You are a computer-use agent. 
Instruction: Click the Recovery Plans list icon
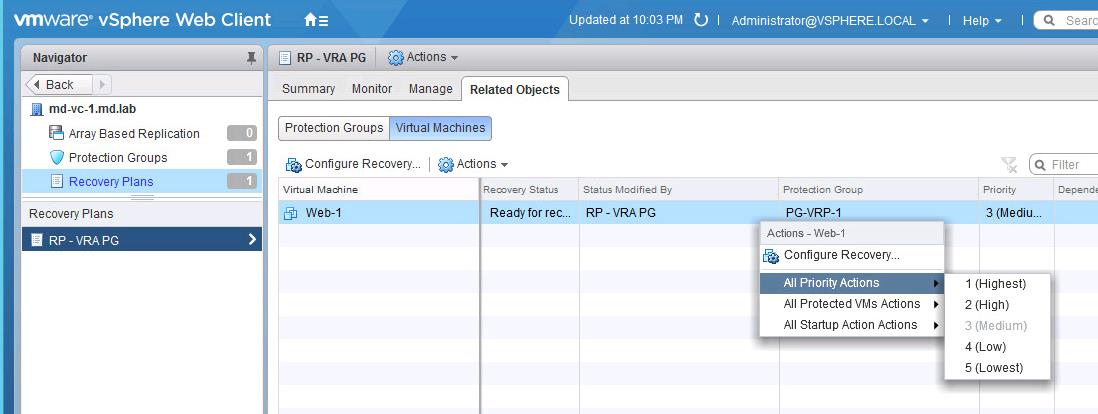[x=57, y=181]
